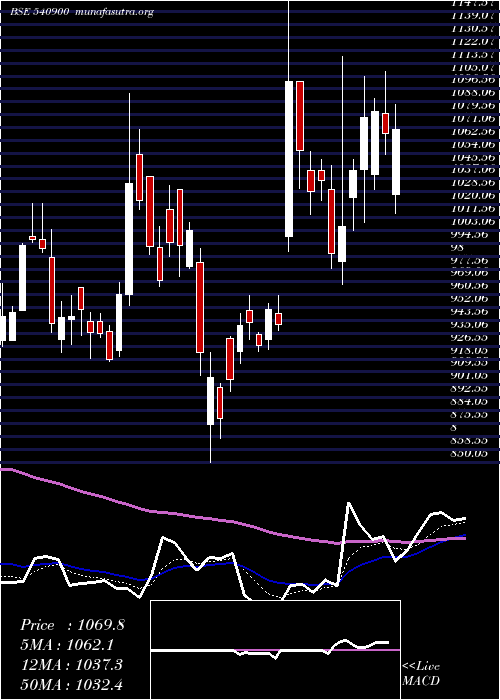Click the 1122.07 price axis label

tap(473, 42)
